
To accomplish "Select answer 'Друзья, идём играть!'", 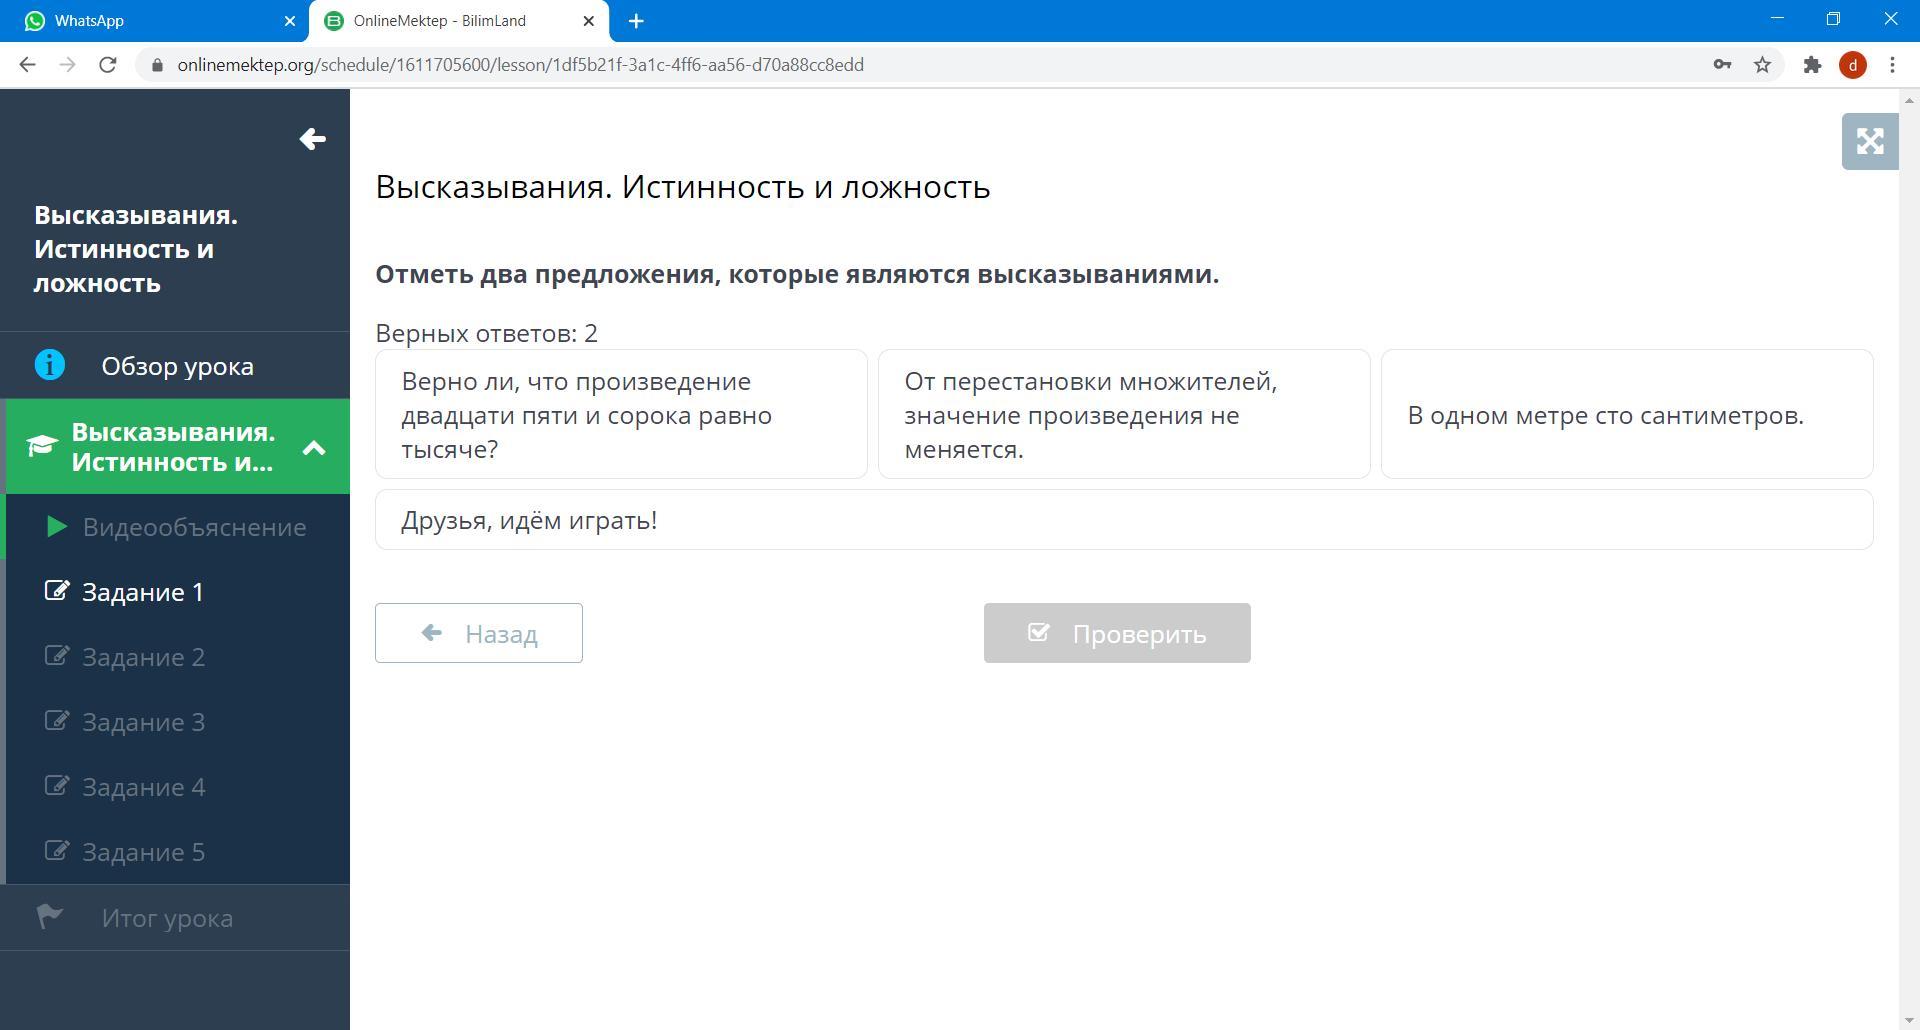I will (1124, 520).
